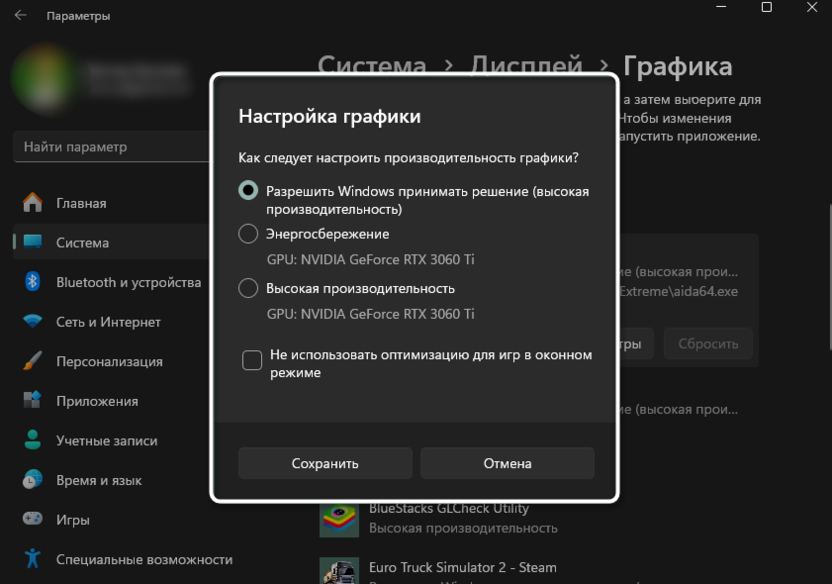This screenshot has height=584, width=832.
Task: Click the Найти параметр search field
Action: pos(111,147)
